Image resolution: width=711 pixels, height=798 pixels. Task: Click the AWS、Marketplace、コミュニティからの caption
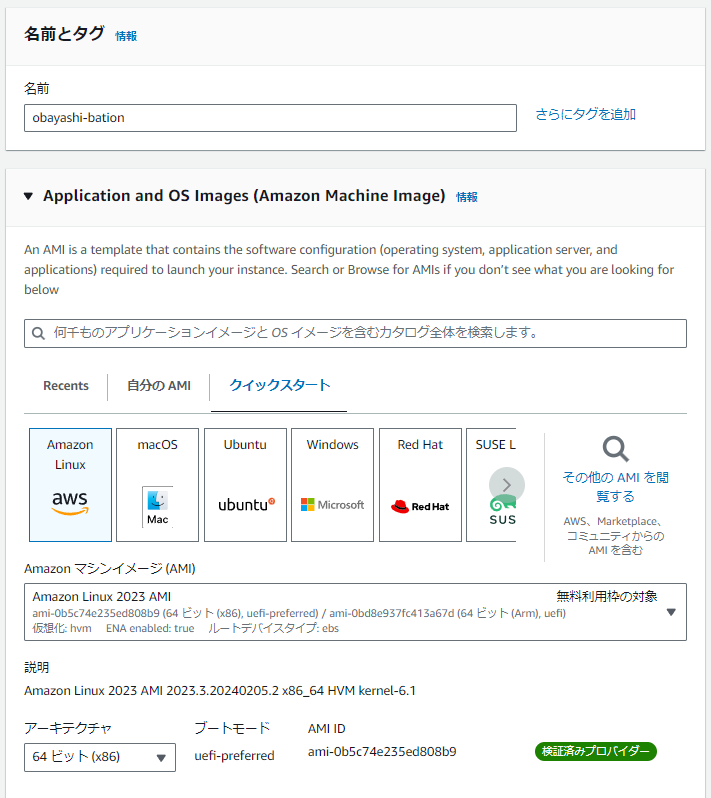(x=615, y=535)
